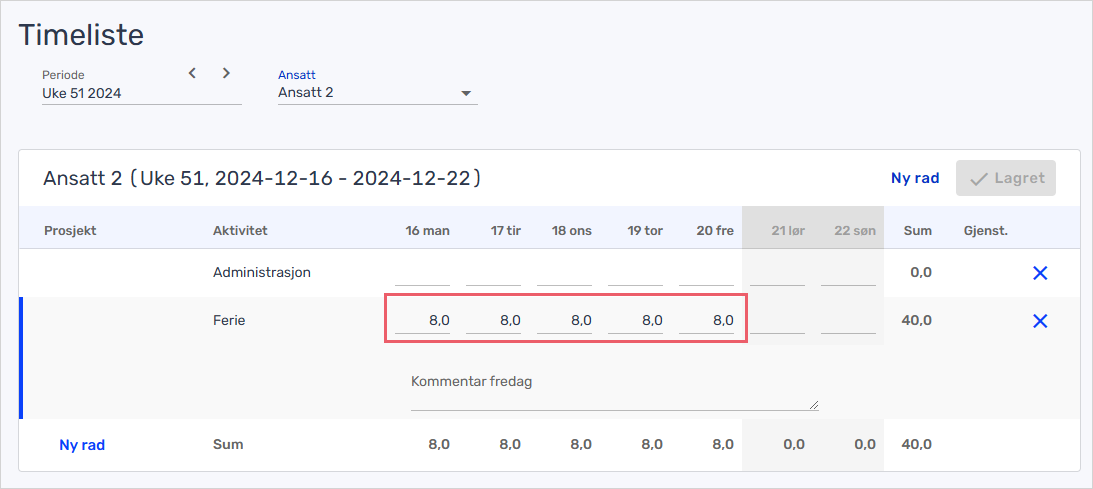Go to the previous week period

pyautogui.click(x=192, y=73)
